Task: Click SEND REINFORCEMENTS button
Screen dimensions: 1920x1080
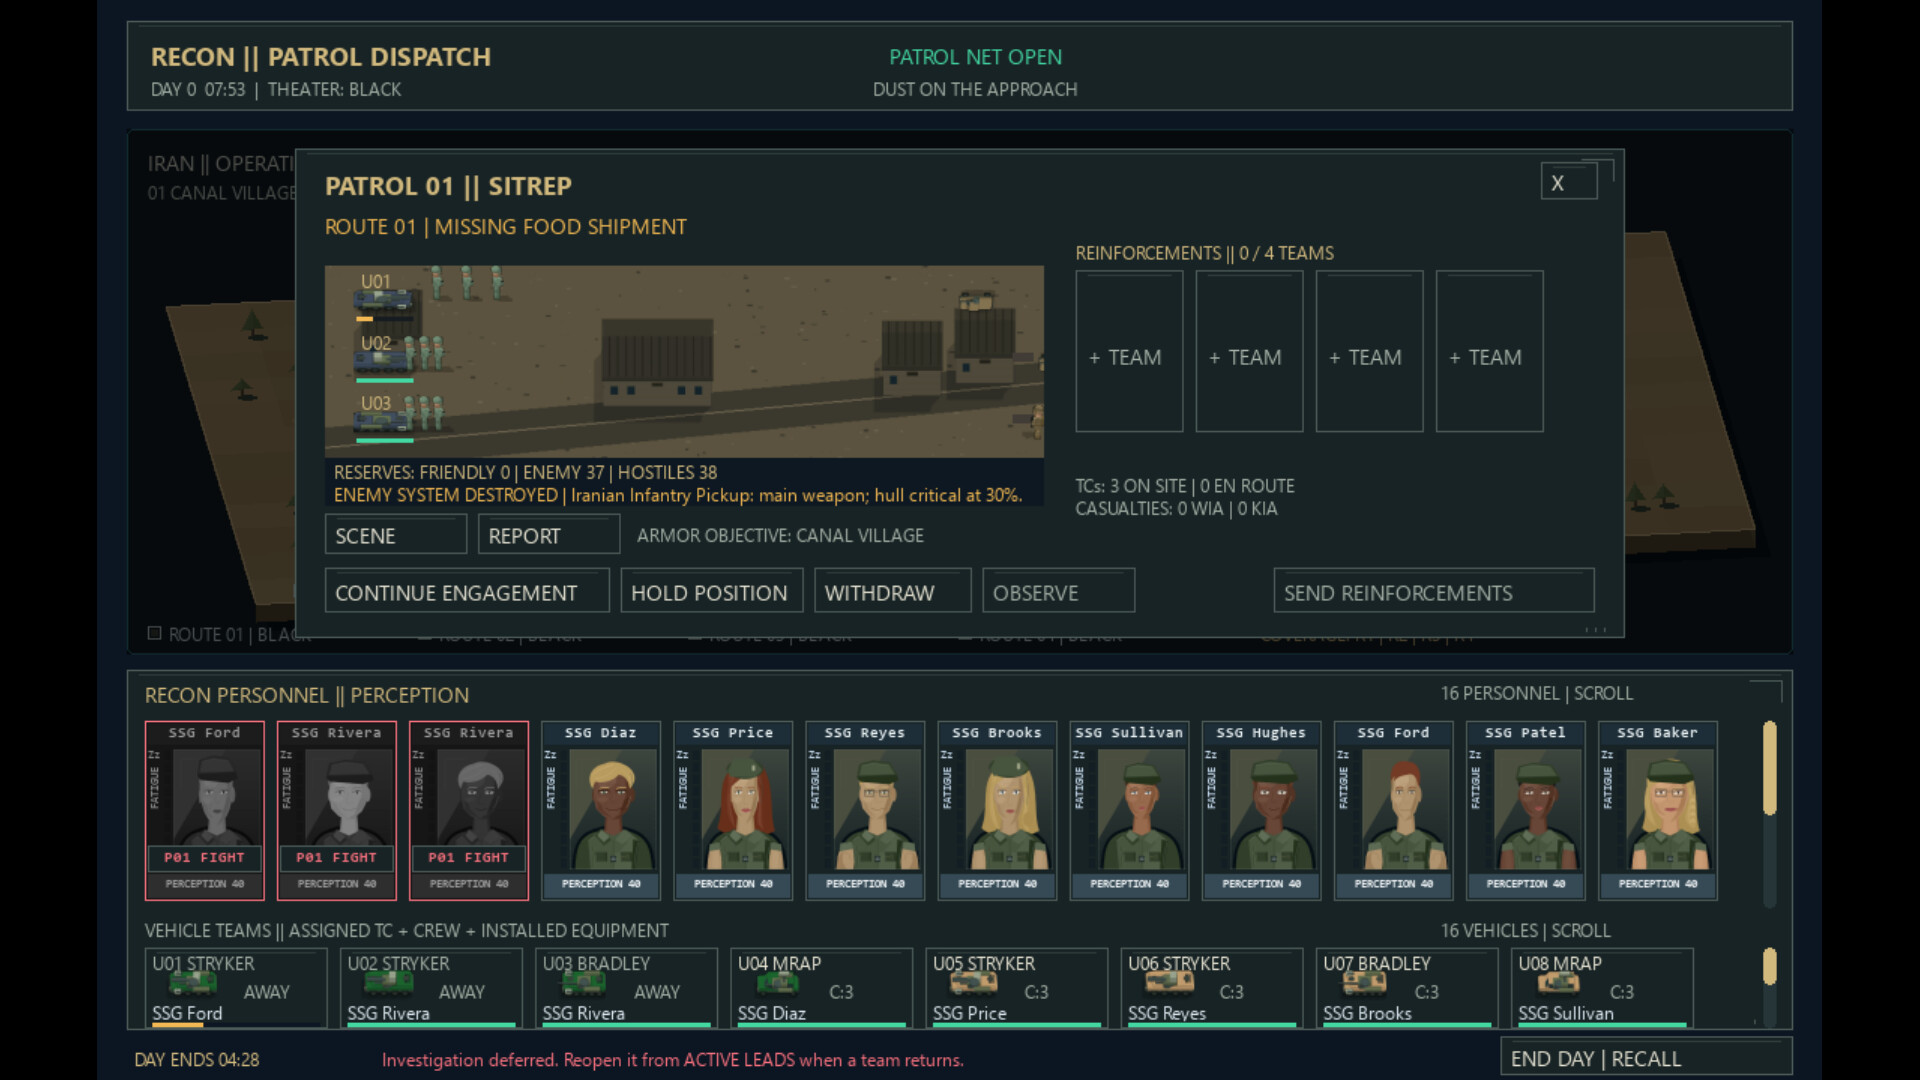Action: (1433, 592)
